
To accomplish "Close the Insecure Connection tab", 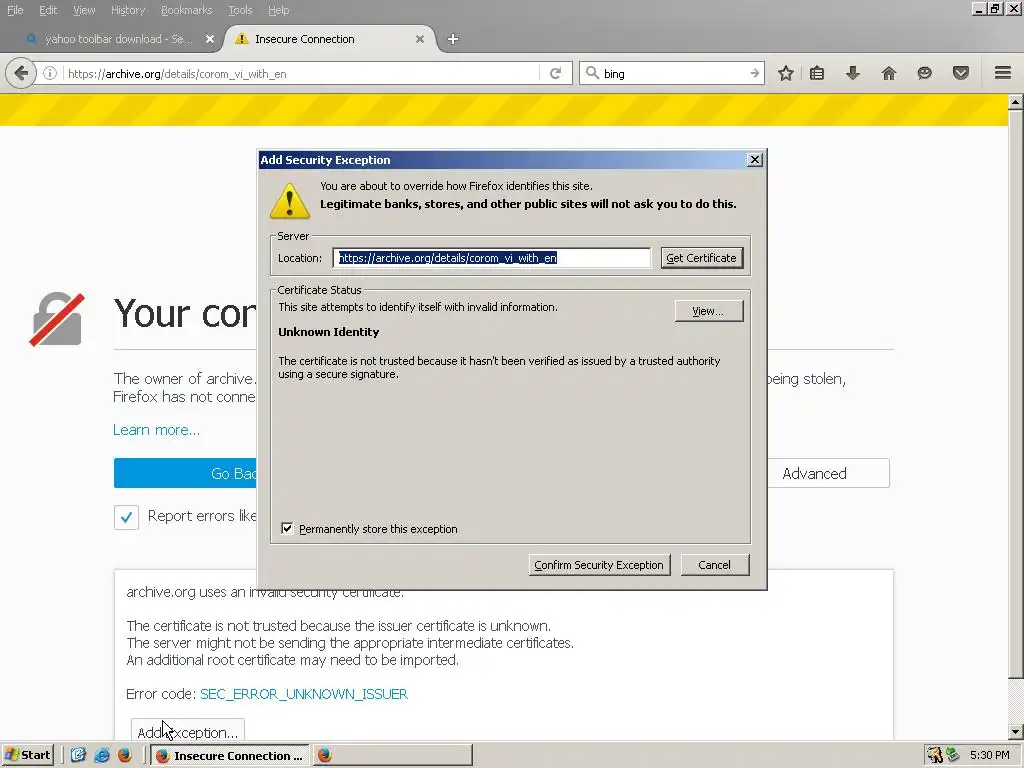I will tap(420, 39).
